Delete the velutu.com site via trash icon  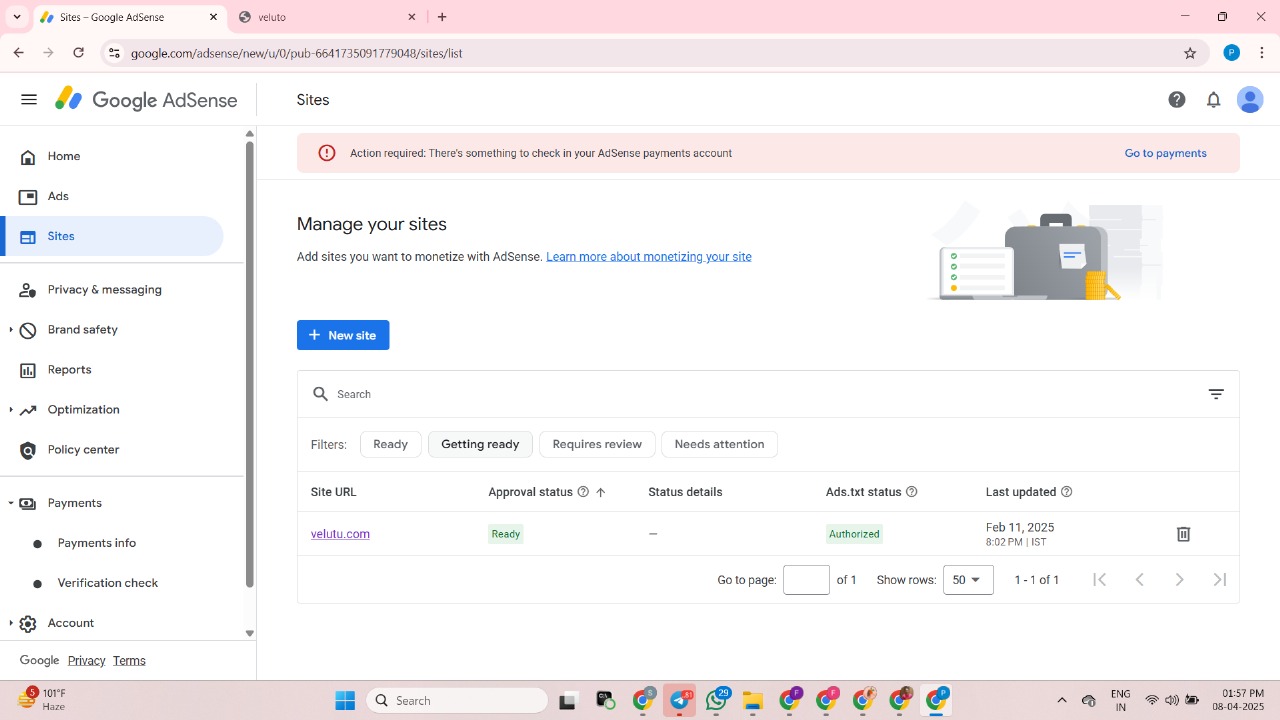1183,534
